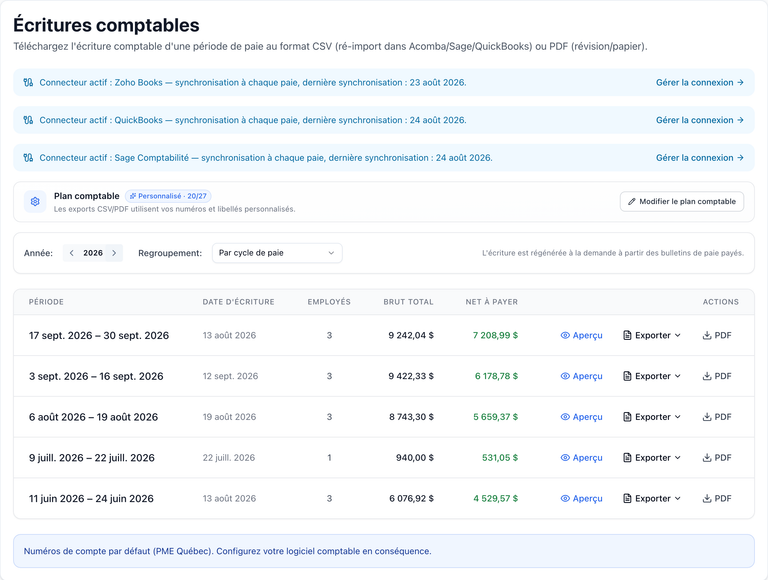The height and width of the screenshot is (580, 768).
Task: Click the Sage Comptabilité connector icon
Action: 28,158
